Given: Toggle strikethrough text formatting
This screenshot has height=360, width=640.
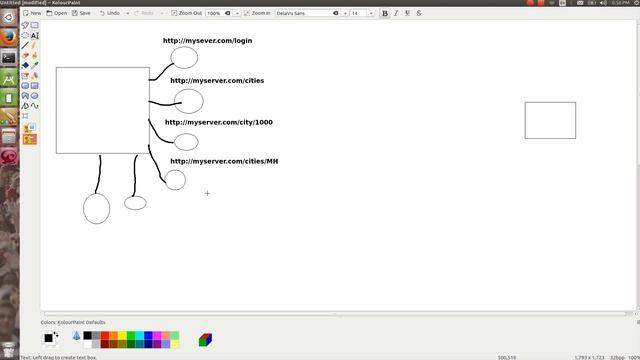Looking at the screenshot, I should click(x=419, y=13).
